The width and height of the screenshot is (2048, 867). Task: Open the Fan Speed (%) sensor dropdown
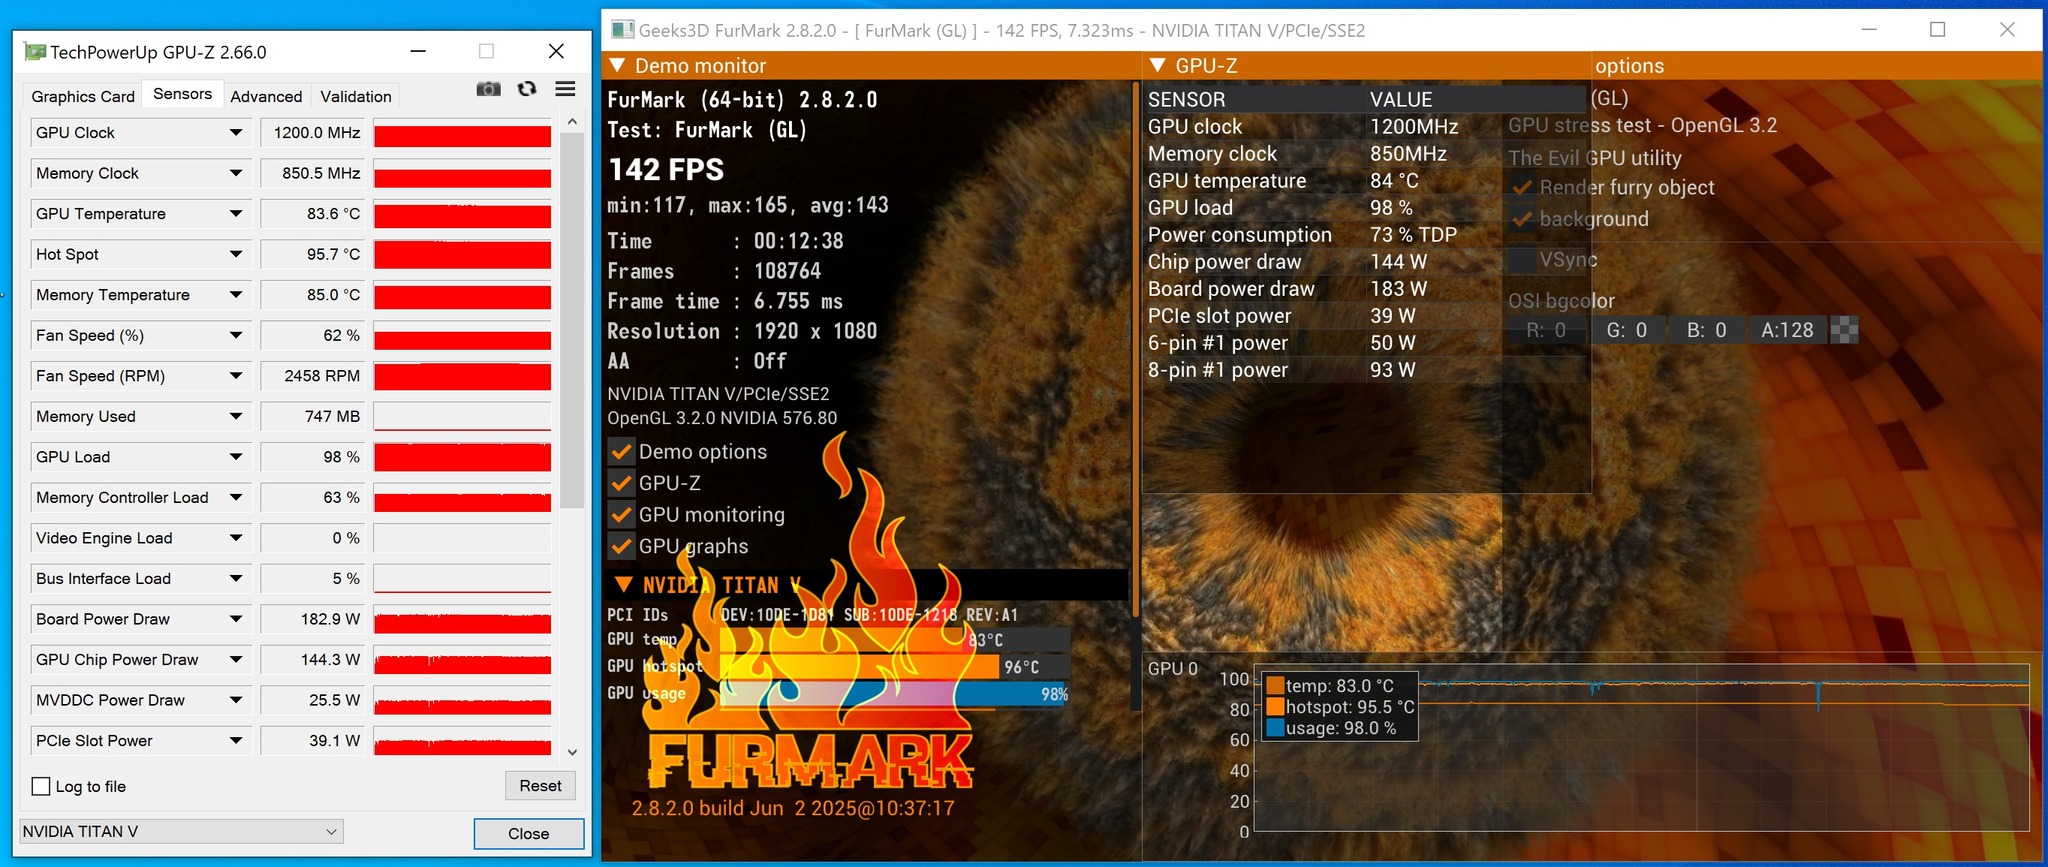236,336
